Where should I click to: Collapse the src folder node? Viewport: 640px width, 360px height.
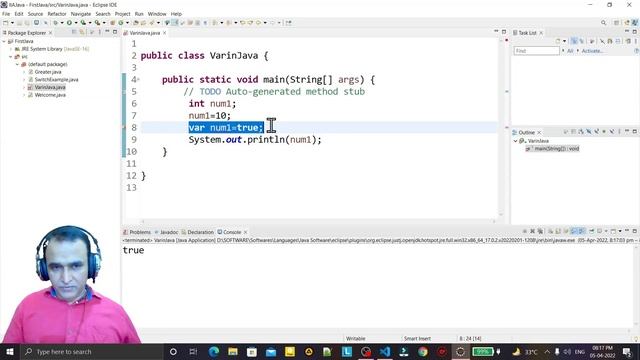point(11,57)
